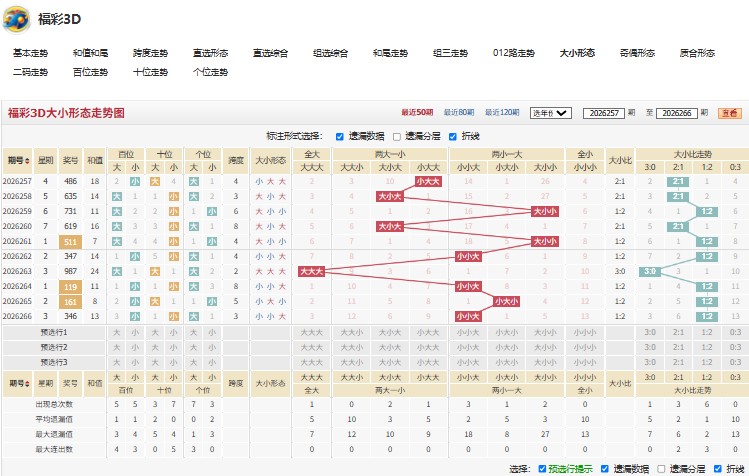Open the 质合形态 page
This screenshot has width=749, height=476.
pyautogui.click(x=697, y=53)
